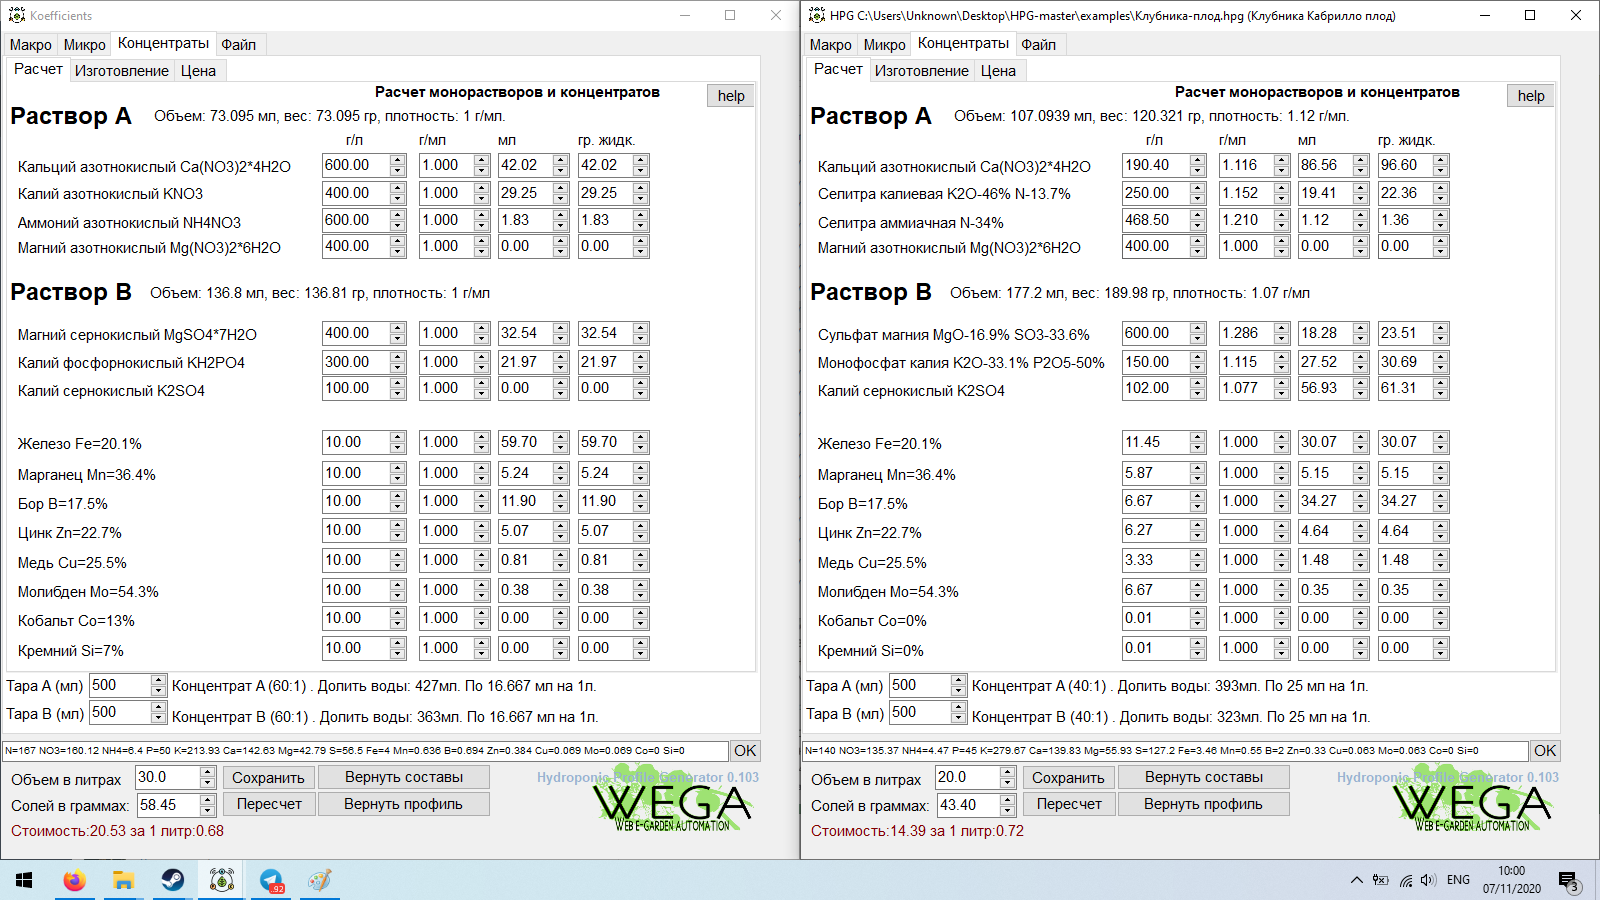Open the Windows notification center
This screenshot has height=900, width=1600.
[x=1568, y=881]
